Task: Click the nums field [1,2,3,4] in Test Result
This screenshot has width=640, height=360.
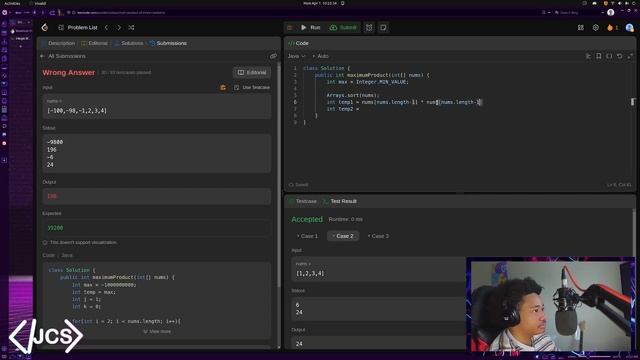Action: click(379, 269)
